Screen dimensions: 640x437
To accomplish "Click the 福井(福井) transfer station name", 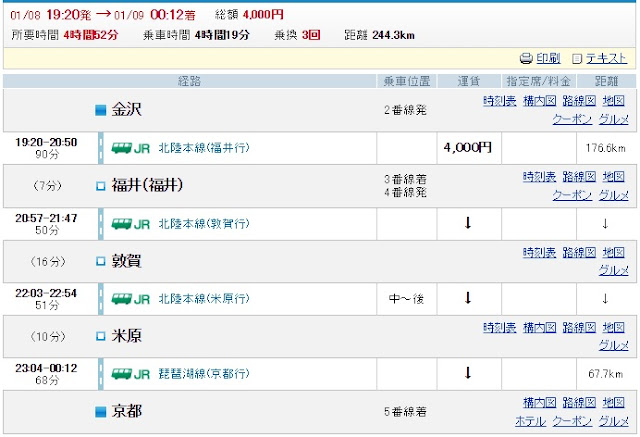I will coord(147,186).
